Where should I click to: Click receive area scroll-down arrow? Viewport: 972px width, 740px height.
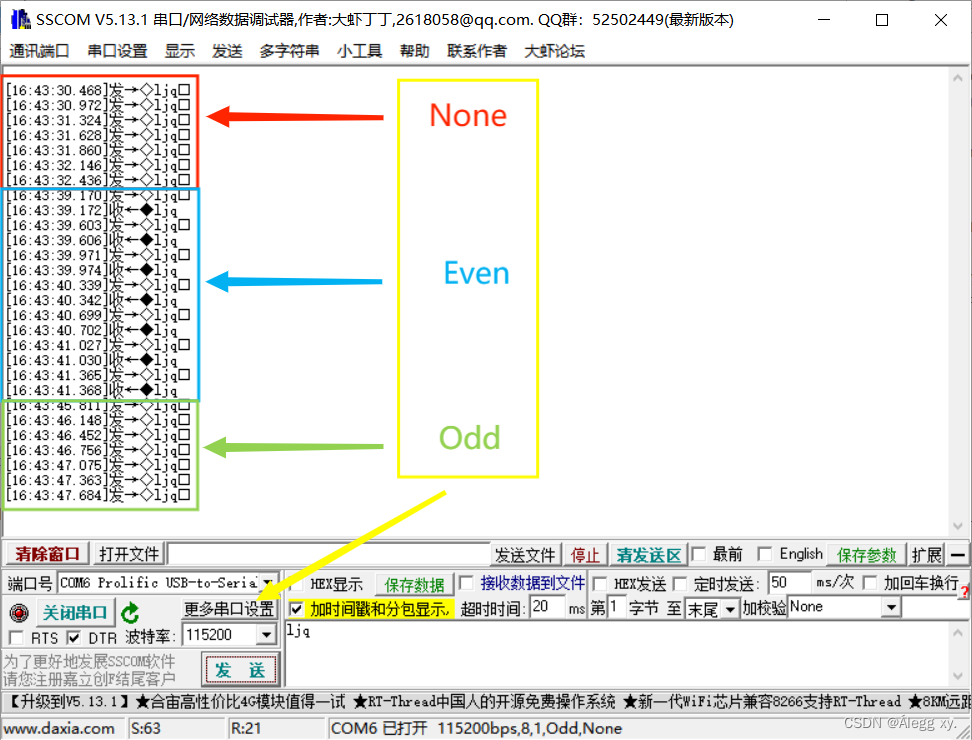(x=958, y=526)
